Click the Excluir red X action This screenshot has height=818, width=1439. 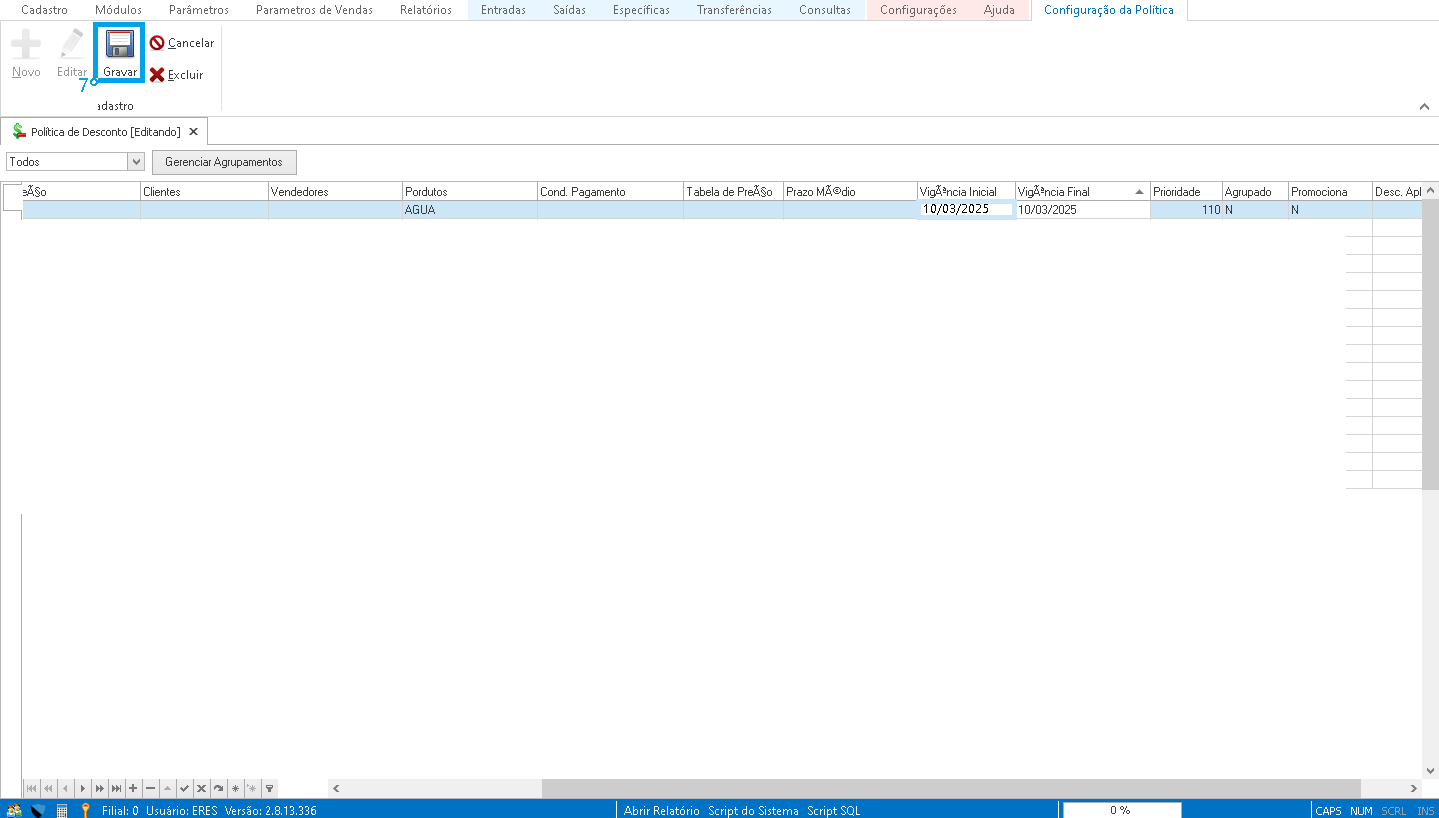click(177, 75)
